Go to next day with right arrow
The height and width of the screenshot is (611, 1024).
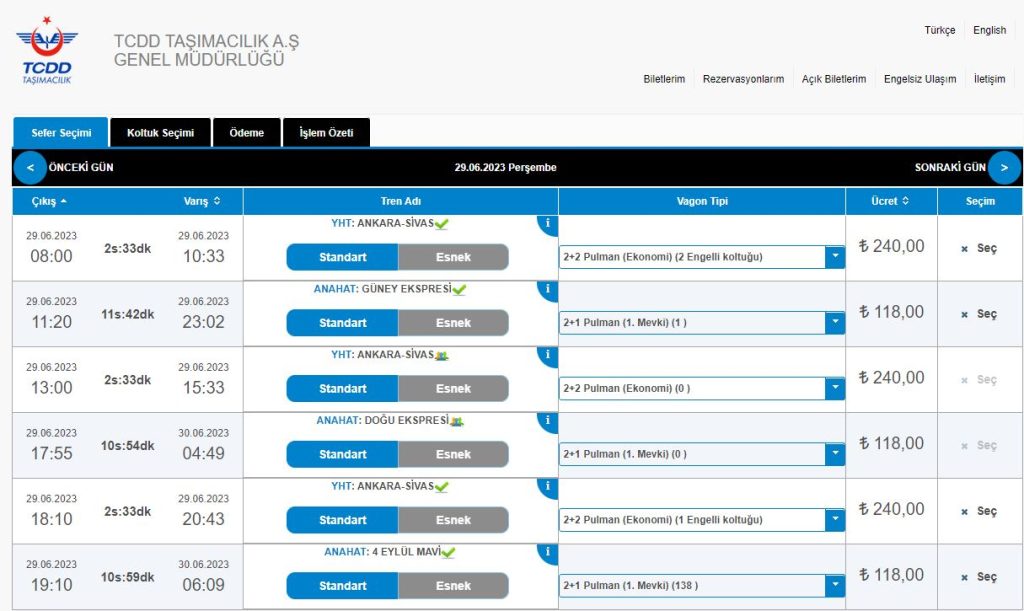1004,168
